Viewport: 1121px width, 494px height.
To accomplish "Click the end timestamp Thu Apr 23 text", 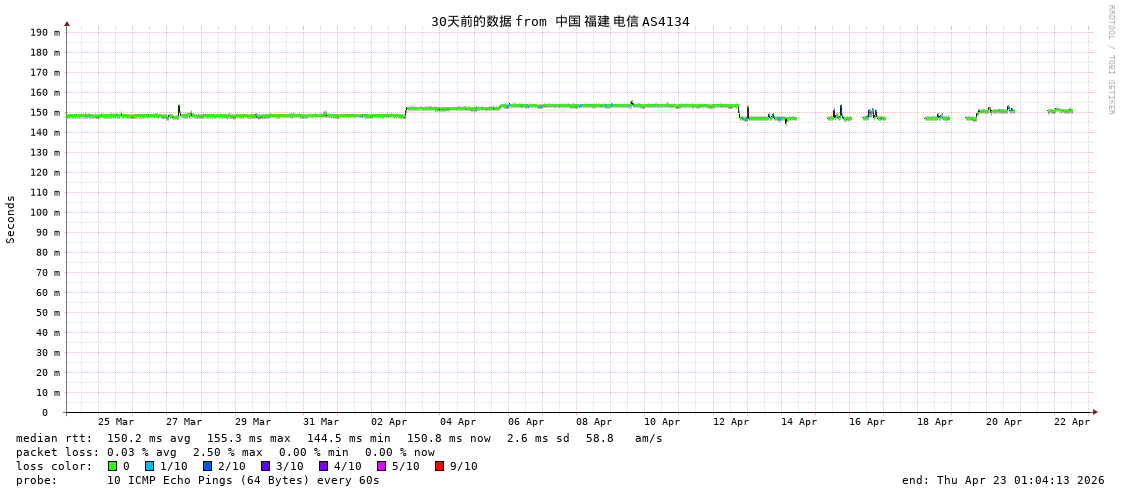I will 1003,480.
